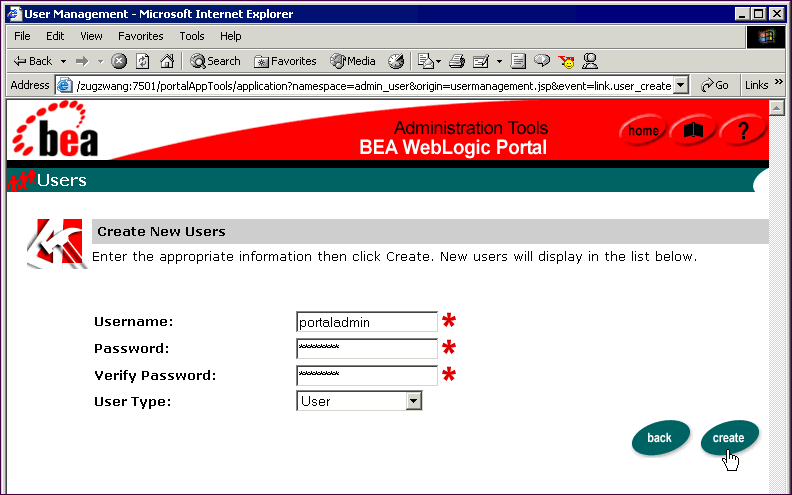Screen dimensions: 792x495
Task: Click the green create button
Action: coord(729,438)
